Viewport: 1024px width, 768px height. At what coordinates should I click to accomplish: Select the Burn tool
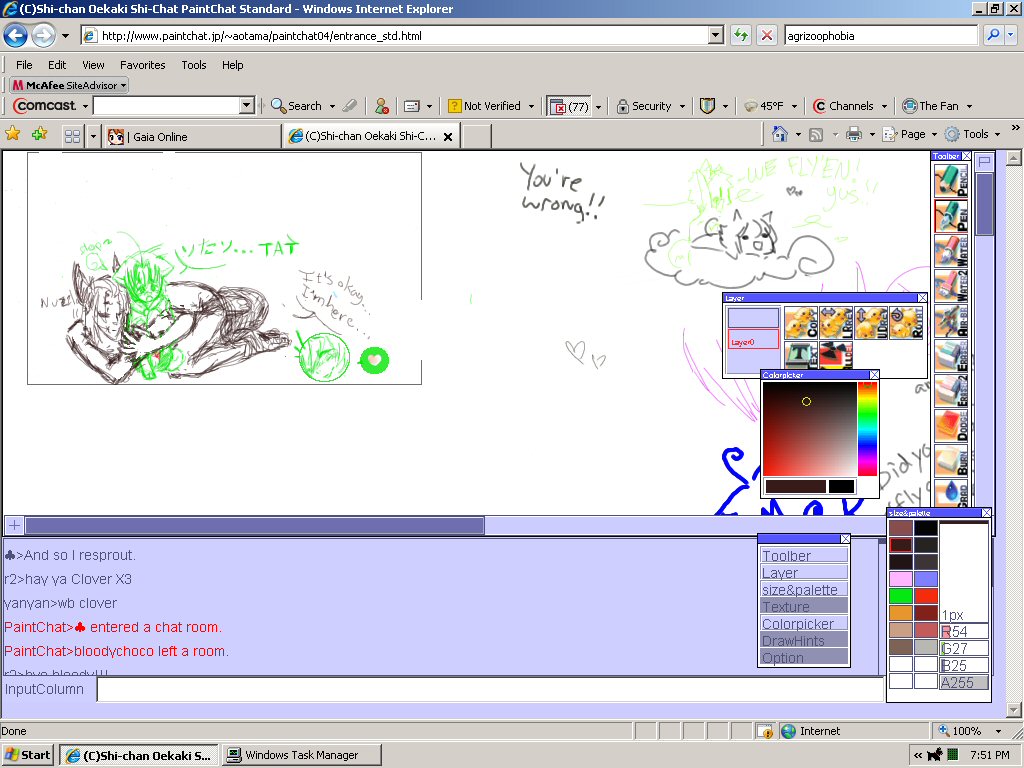[951, 461]
